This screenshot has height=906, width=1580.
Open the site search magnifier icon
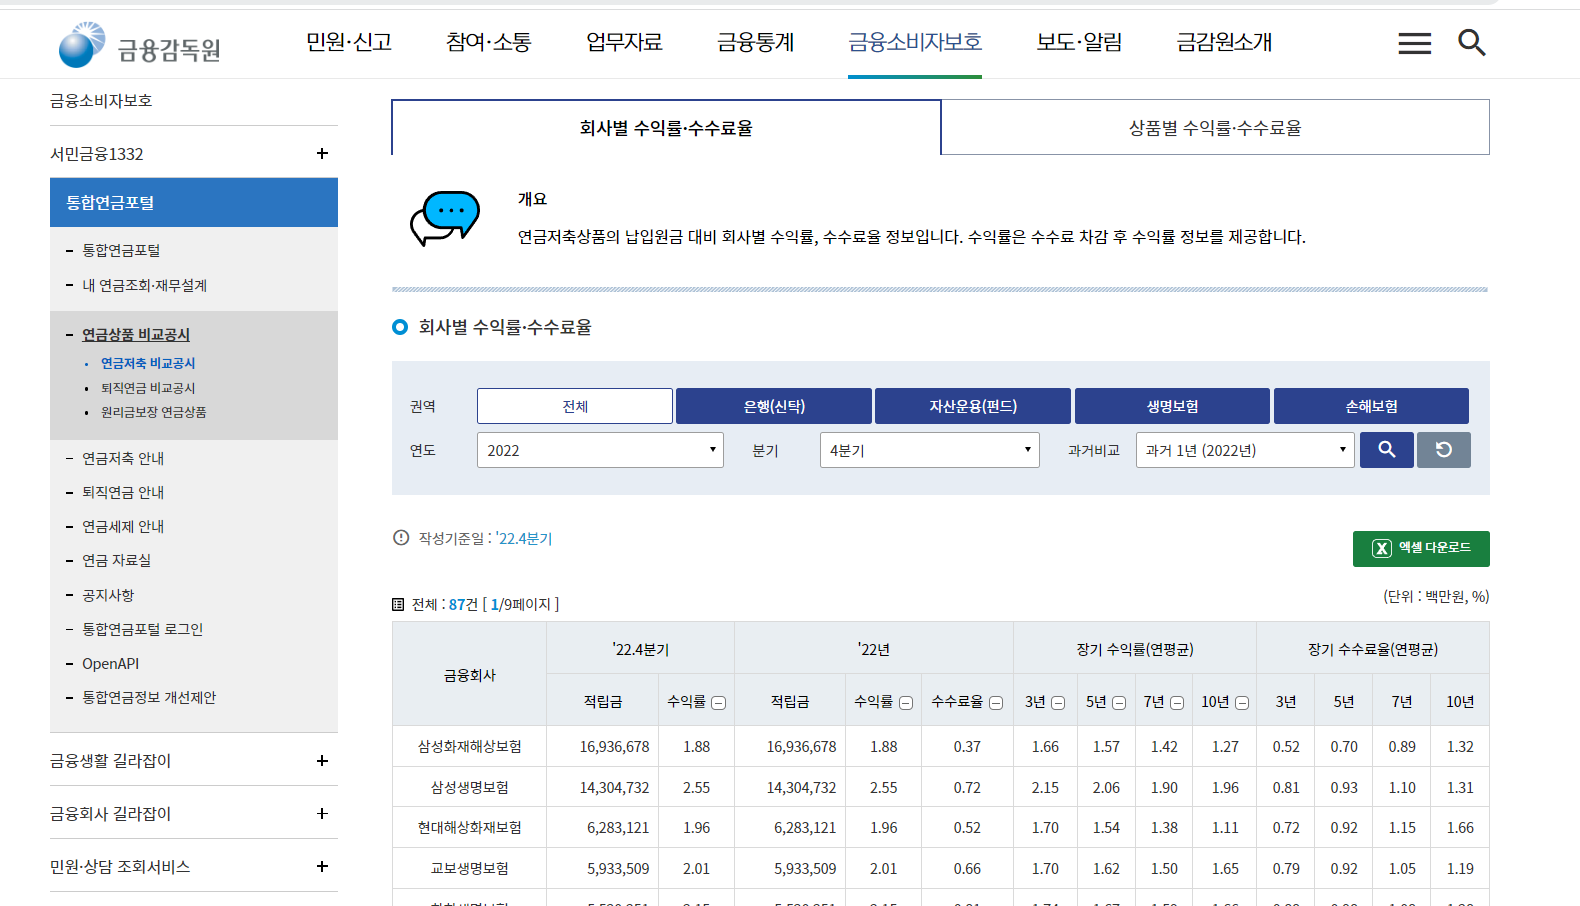tap(1471, 42)
